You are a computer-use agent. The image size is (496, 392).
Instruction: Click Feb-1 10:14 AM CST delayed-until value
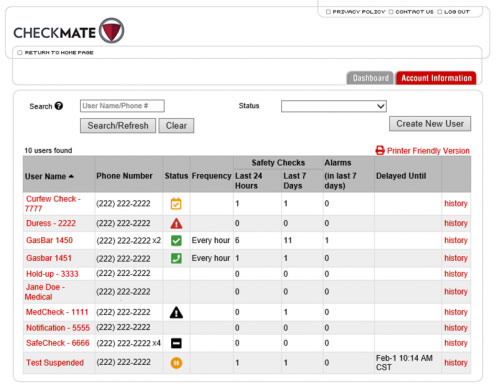pos(404,363)
